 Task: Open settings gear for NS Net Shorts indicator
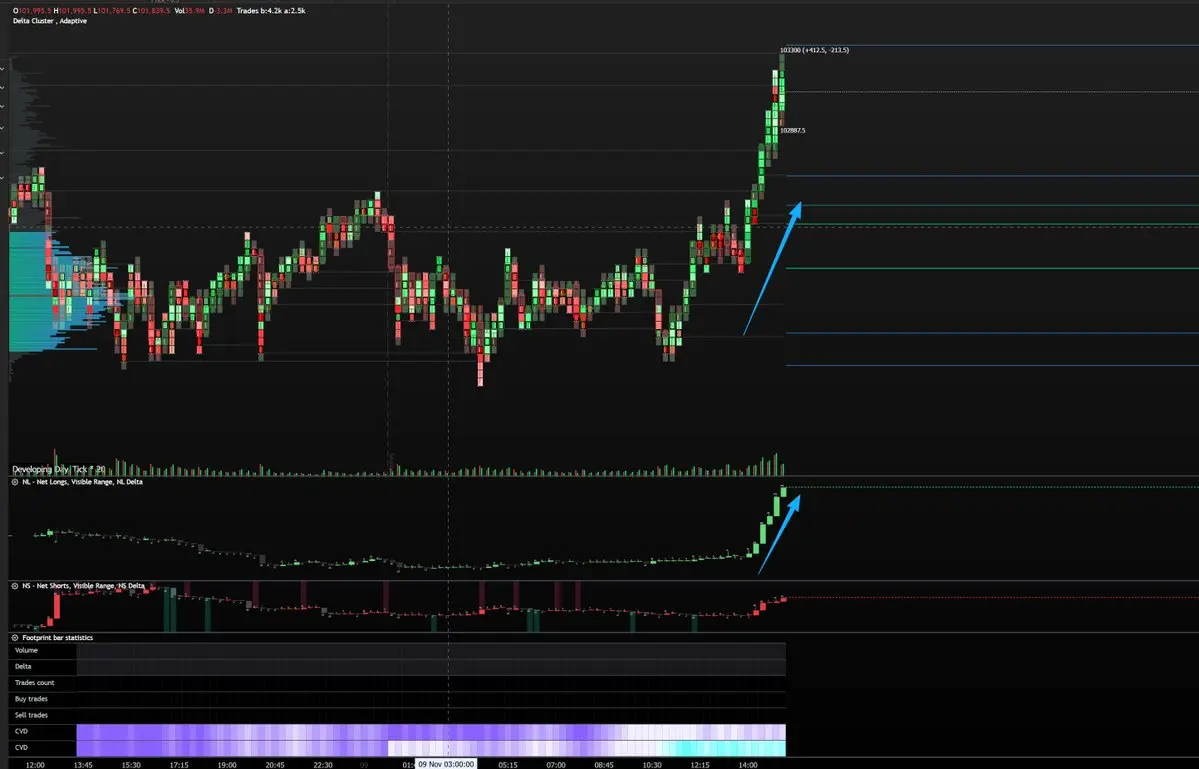tap(15, 586)
